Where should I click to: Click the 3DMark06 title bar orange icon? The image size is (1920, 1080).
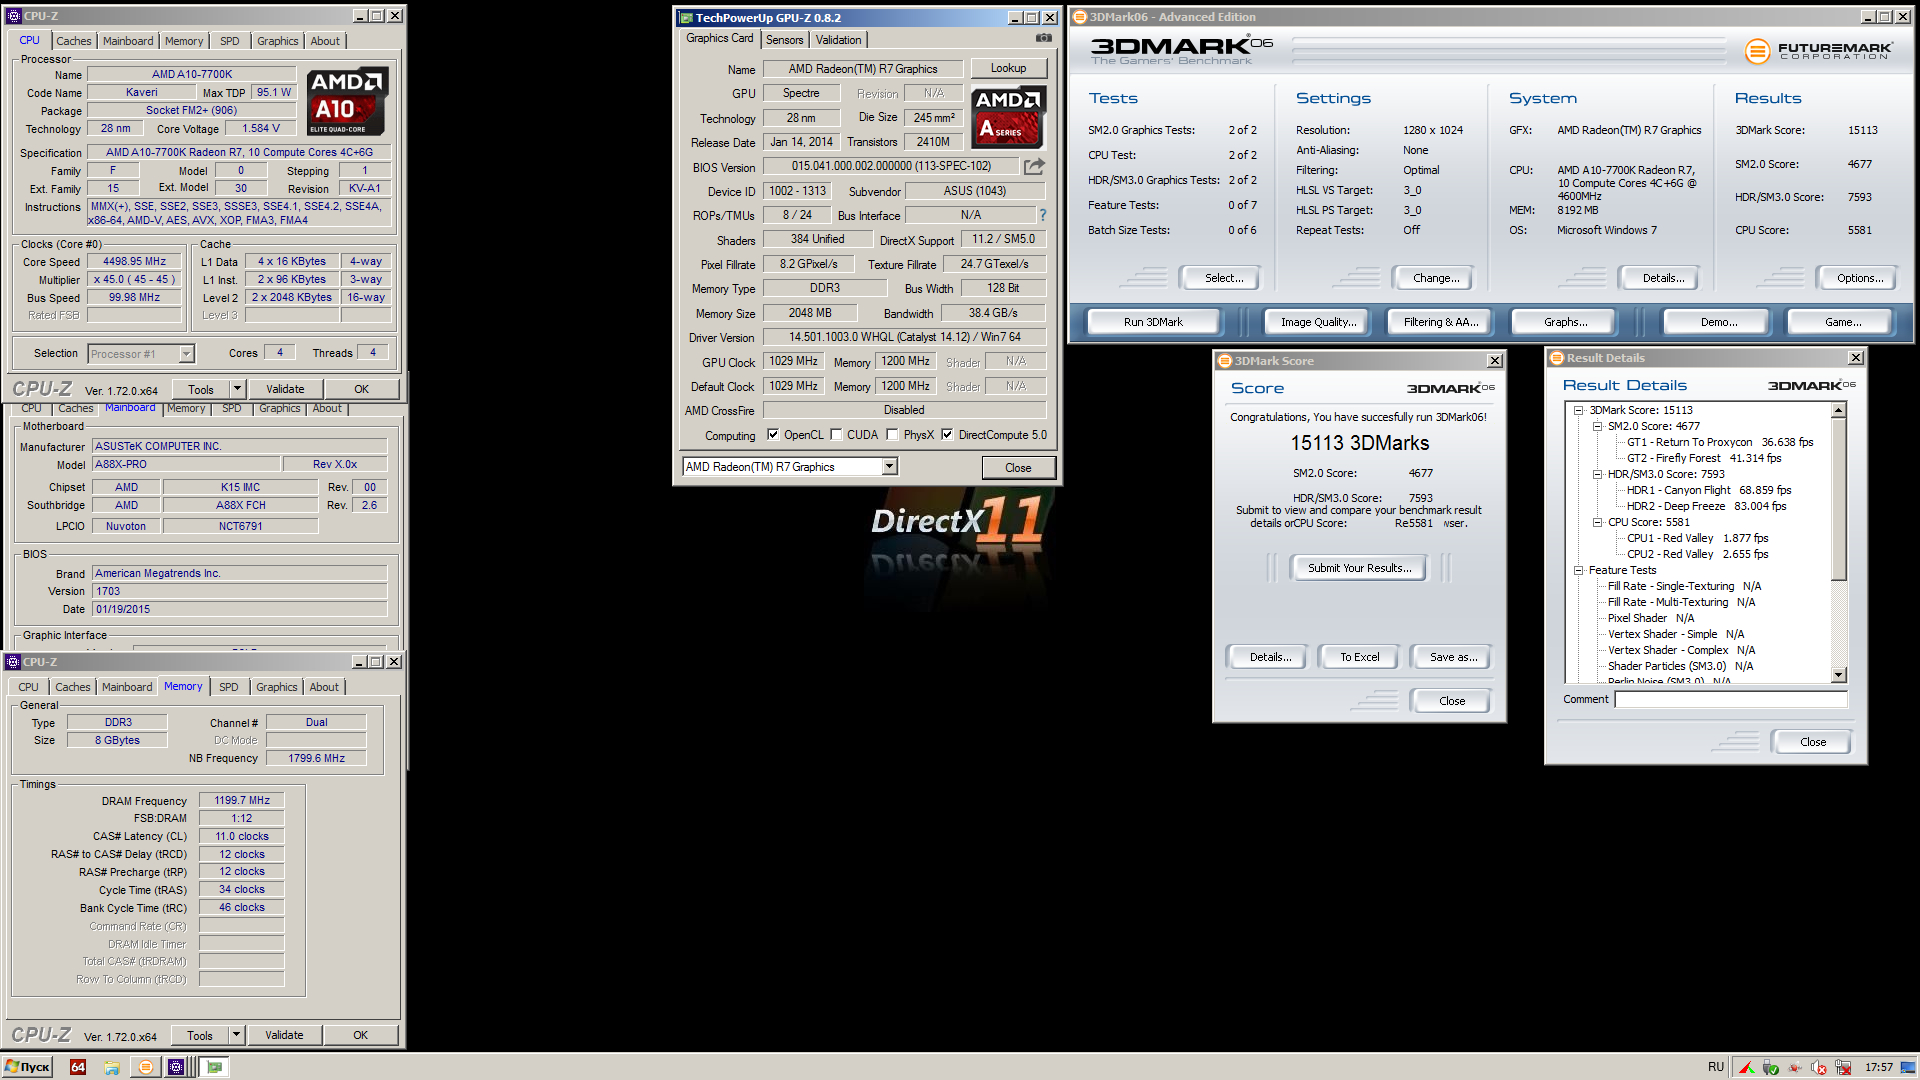pos(1079,17)
